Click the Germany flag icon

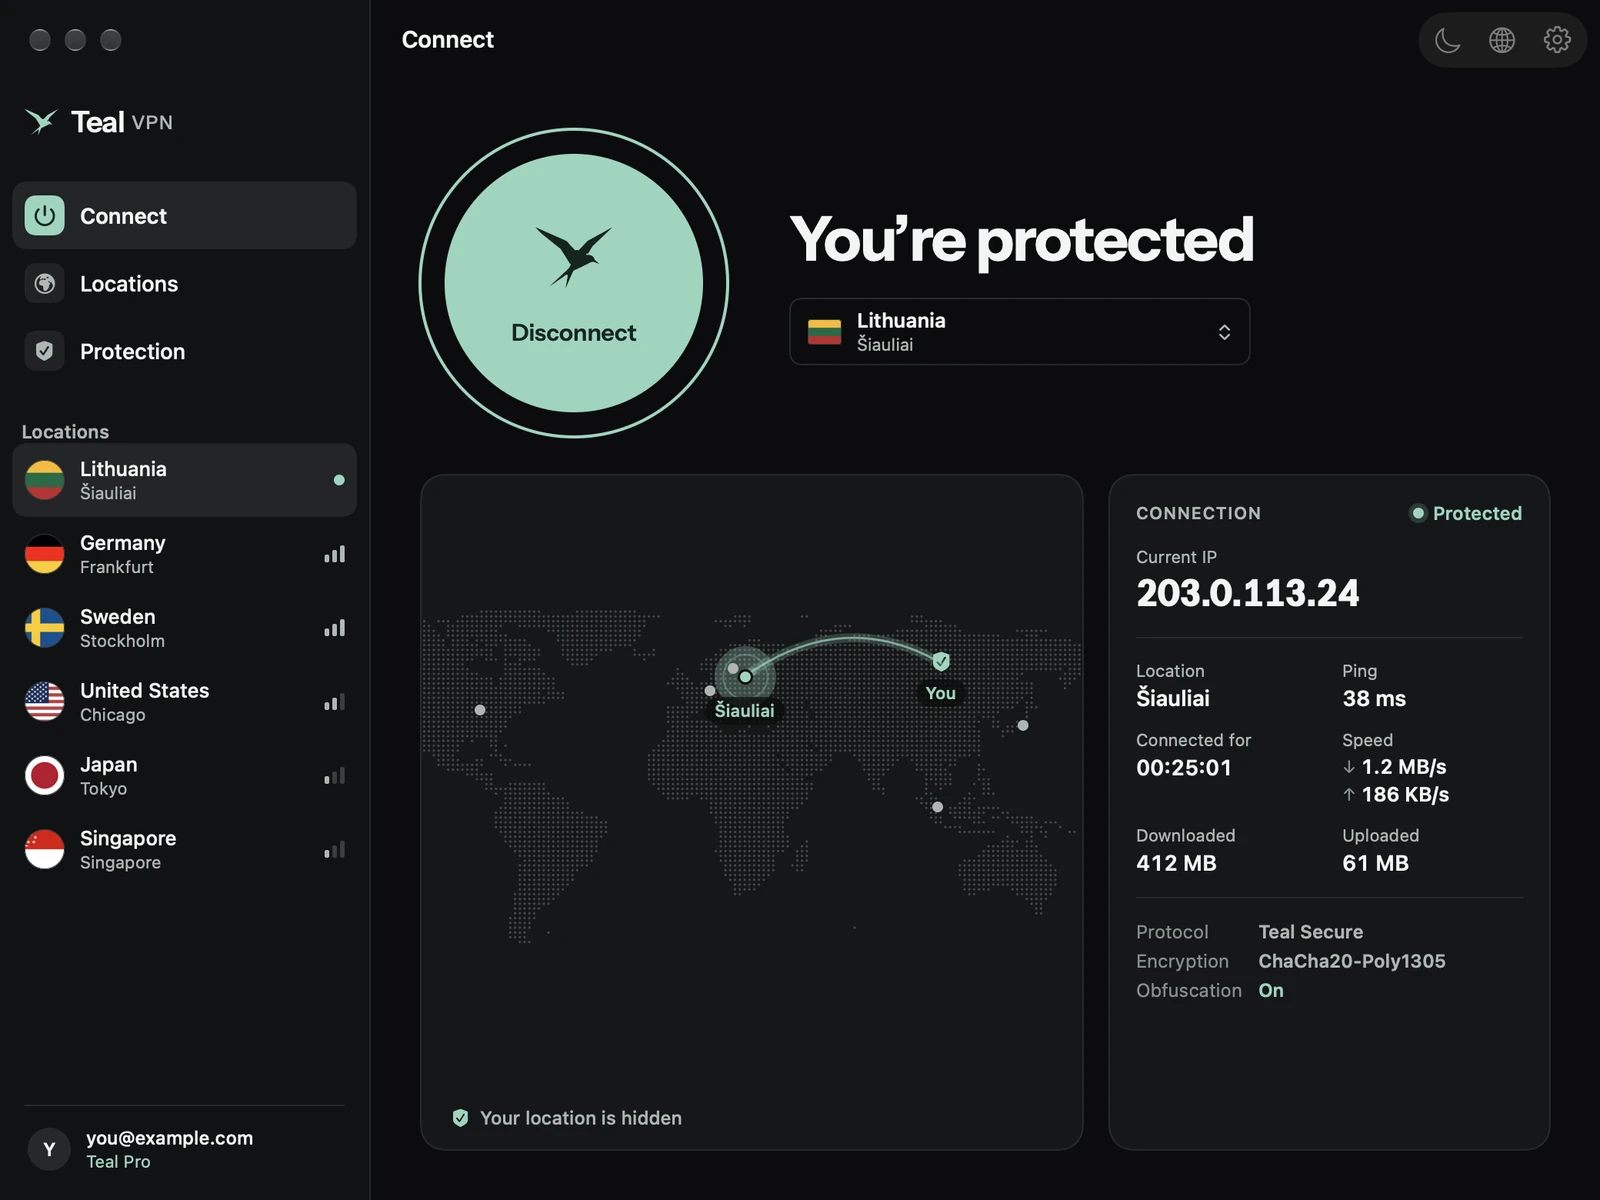pyautogui.click(x=44, y=554)
